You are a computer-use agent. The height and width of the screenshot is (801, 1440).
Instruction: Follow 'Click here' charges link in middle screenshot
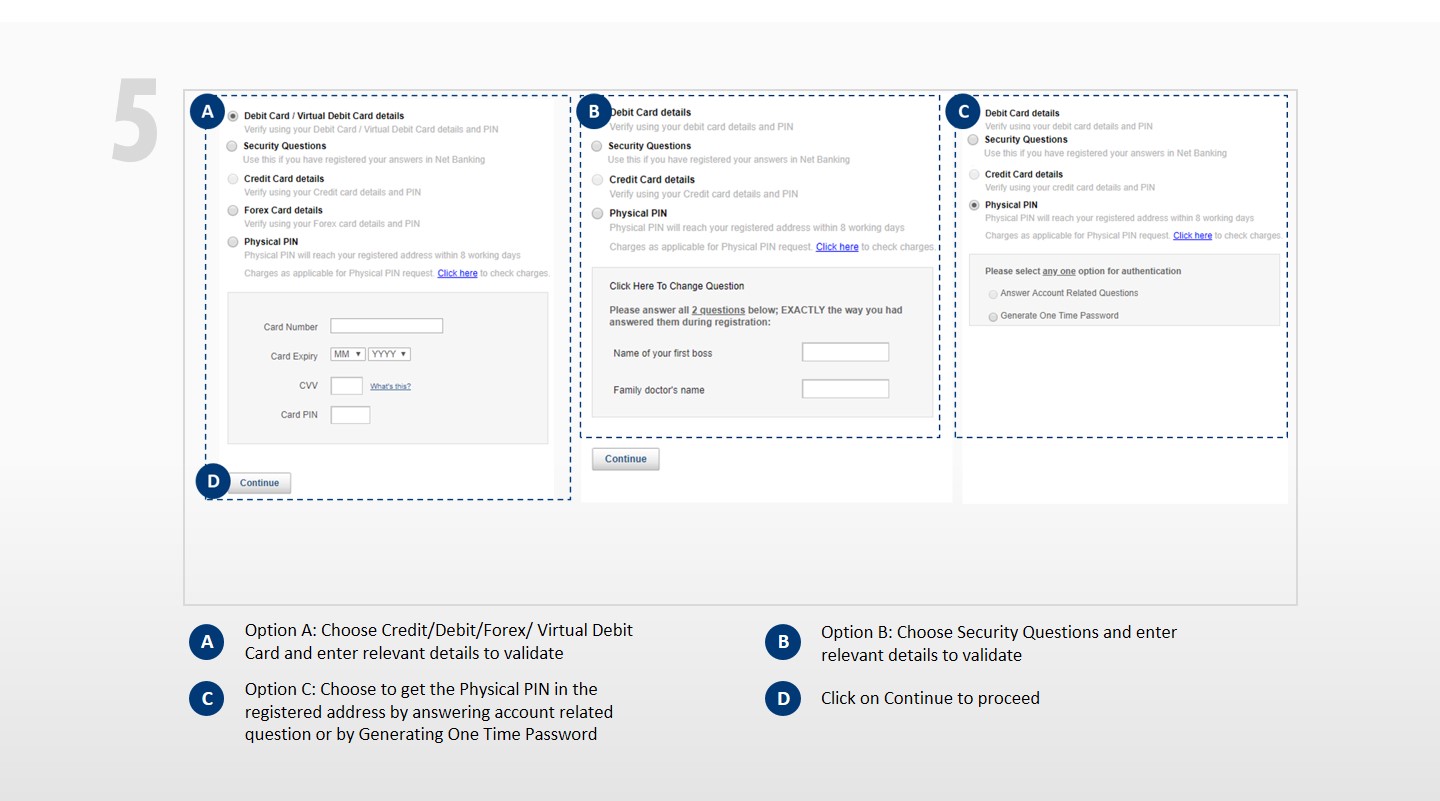837,247
